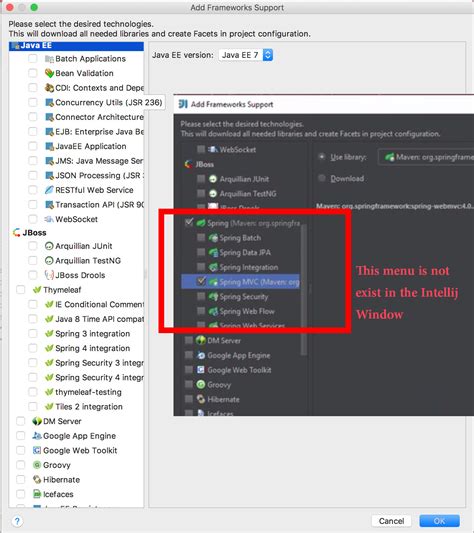Viewport: 474px width, 533px height.
Task: Select the Java EE tree header
Action: 76,46
